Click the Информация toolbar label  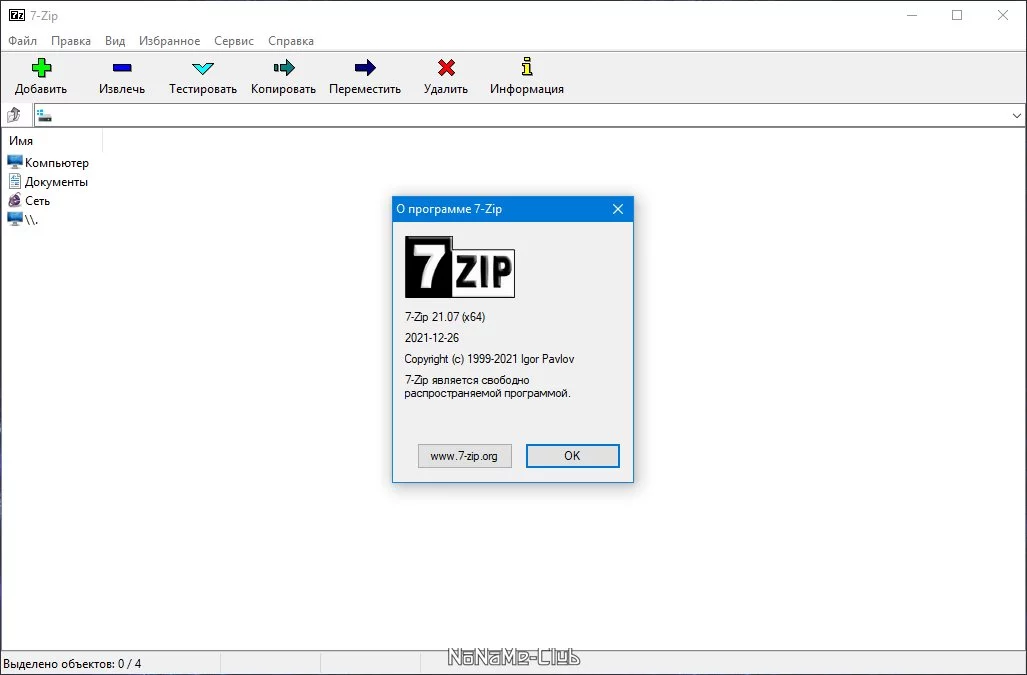[x=527, y=89]
